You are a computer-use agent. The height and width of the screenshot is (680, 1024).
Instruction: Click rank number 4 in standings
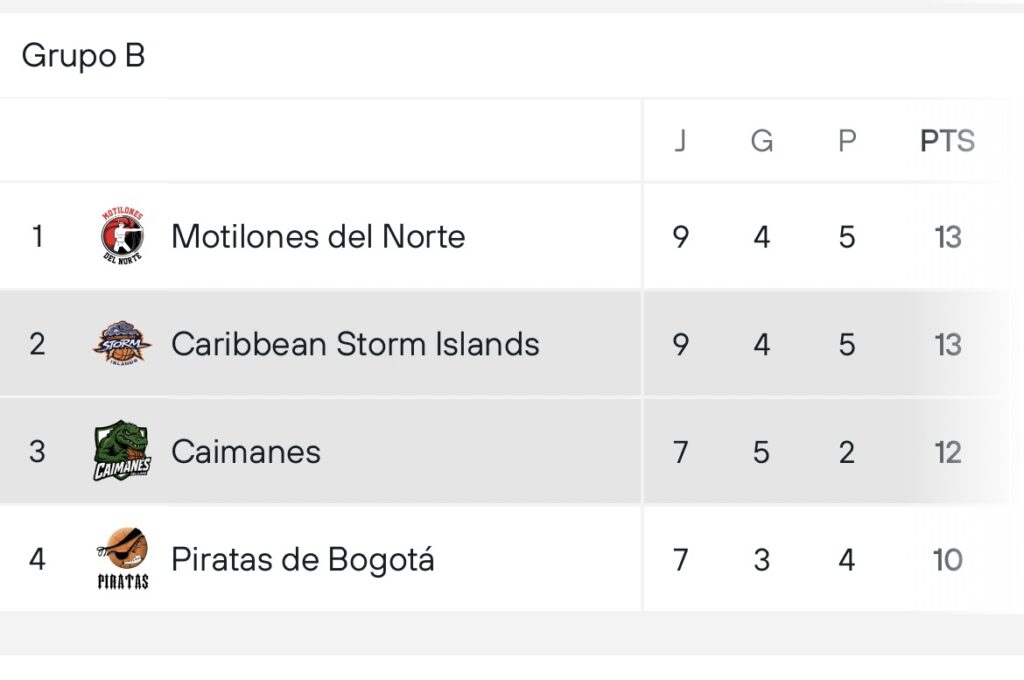[37, 559]
